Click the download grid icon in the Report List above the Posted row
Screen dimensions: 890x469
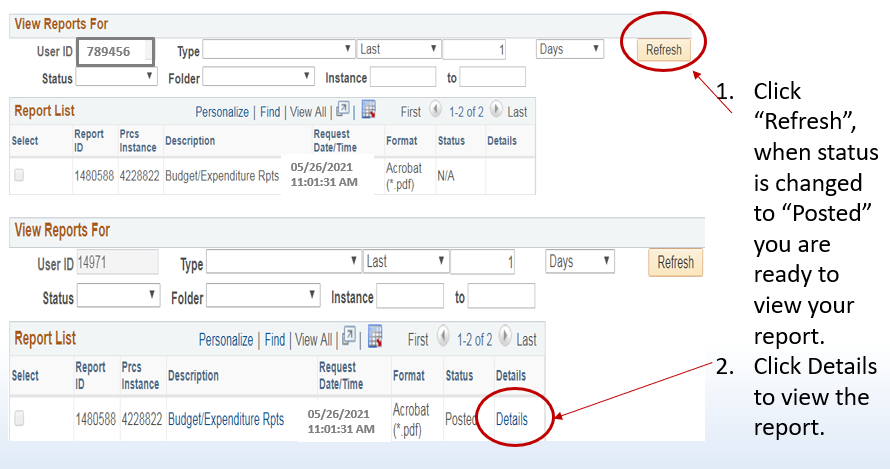pos(375,336)
